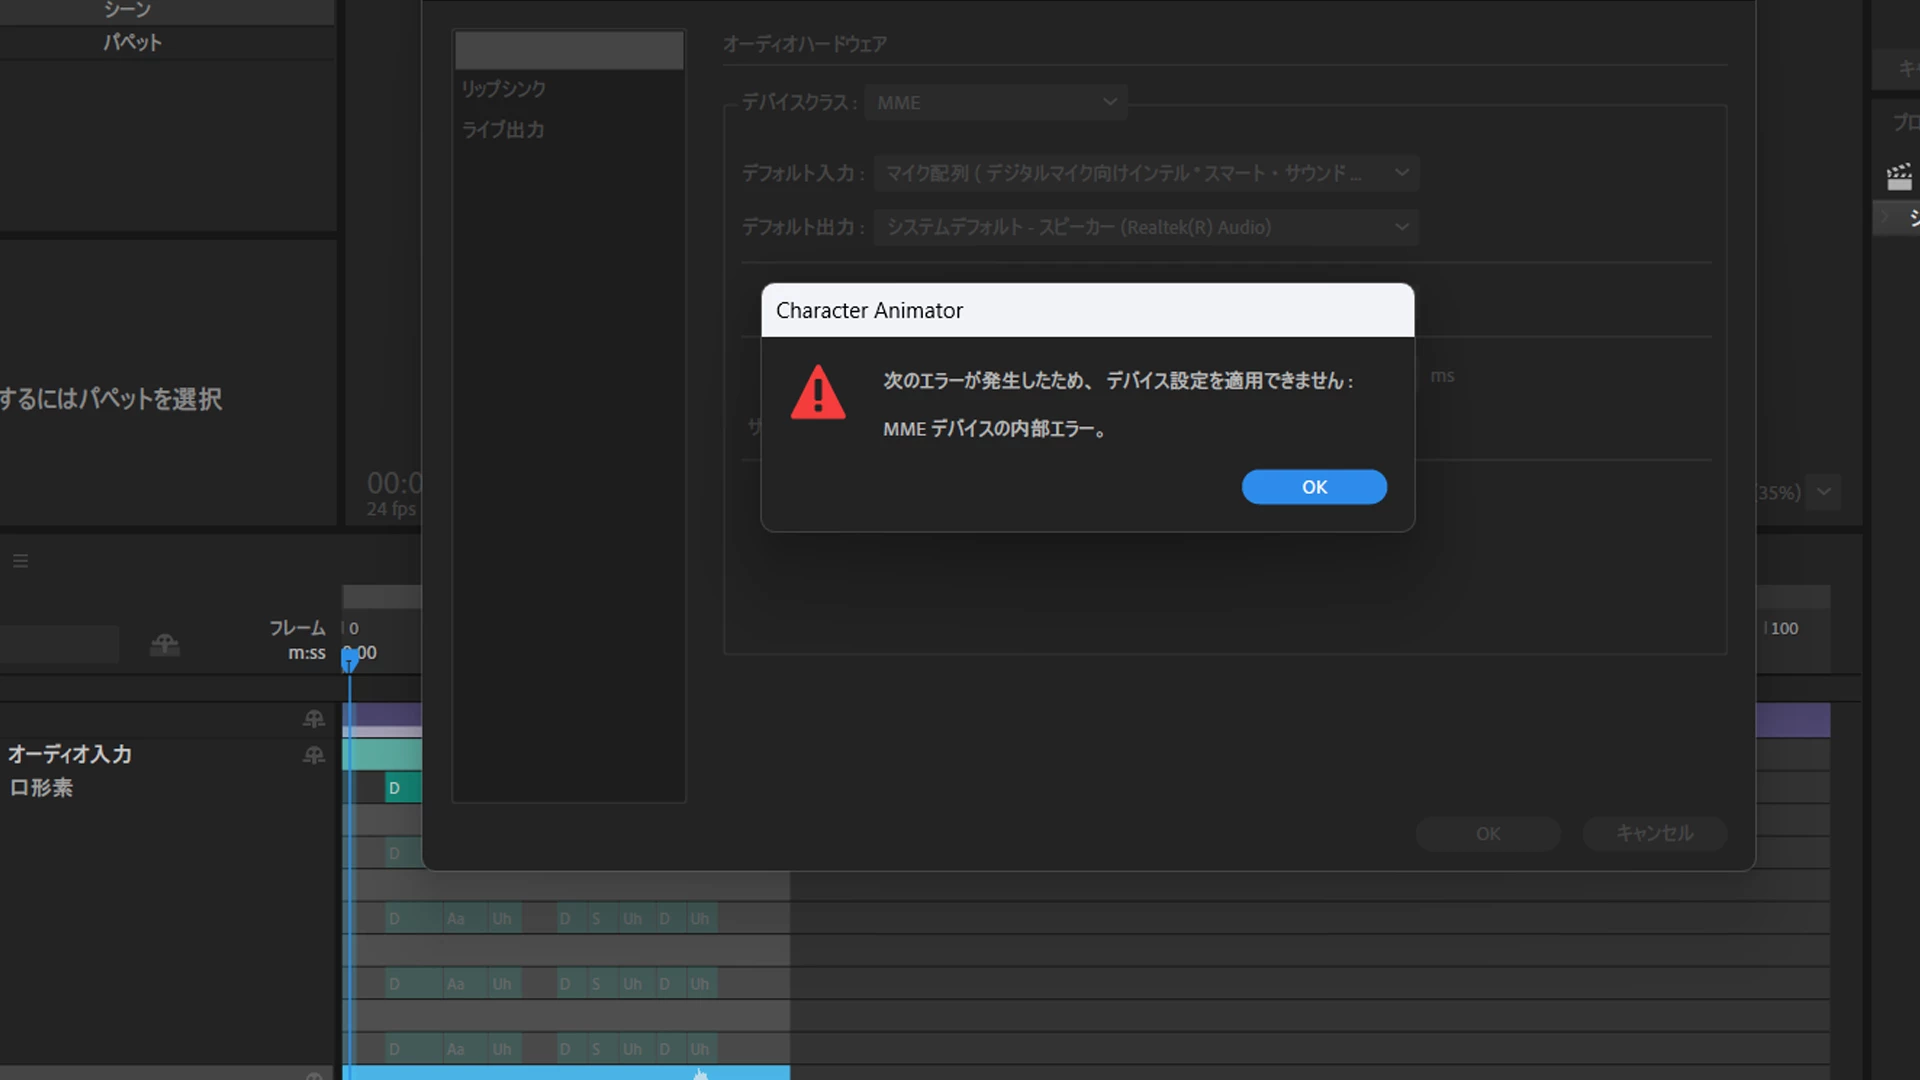The height and width of the screenshot is (1080, 1920).
Task: Click the preferences dialog OK button
Action: [1487, 833]
